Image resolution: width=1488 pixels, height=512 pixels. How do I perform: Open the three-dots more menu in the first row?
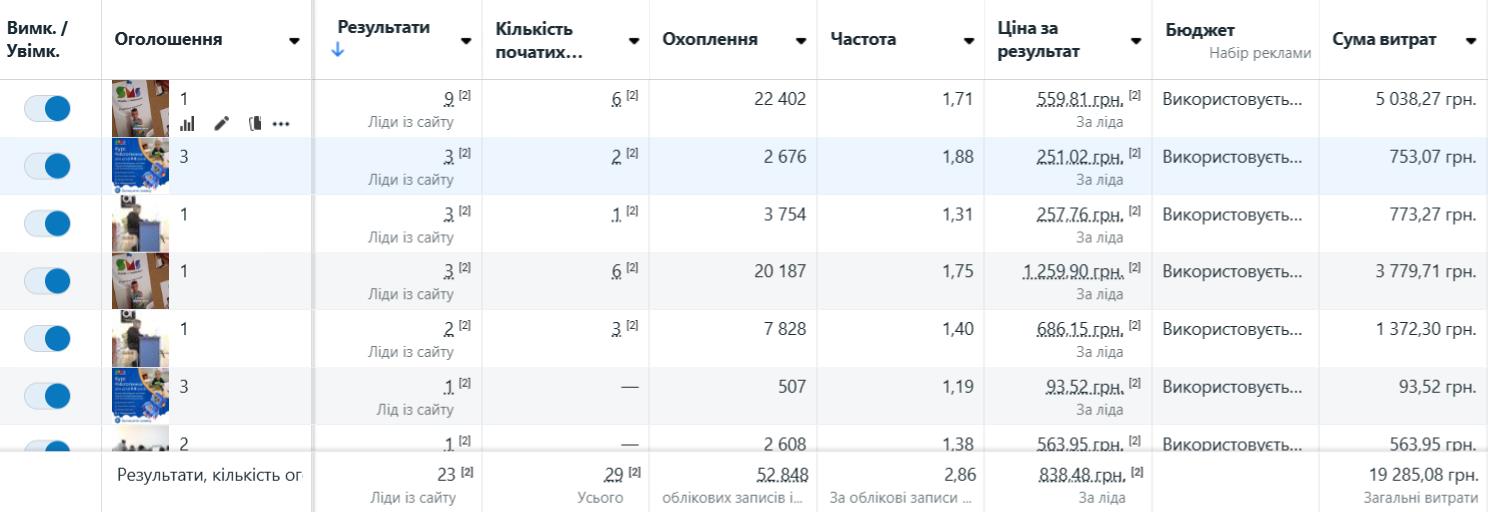281,124
